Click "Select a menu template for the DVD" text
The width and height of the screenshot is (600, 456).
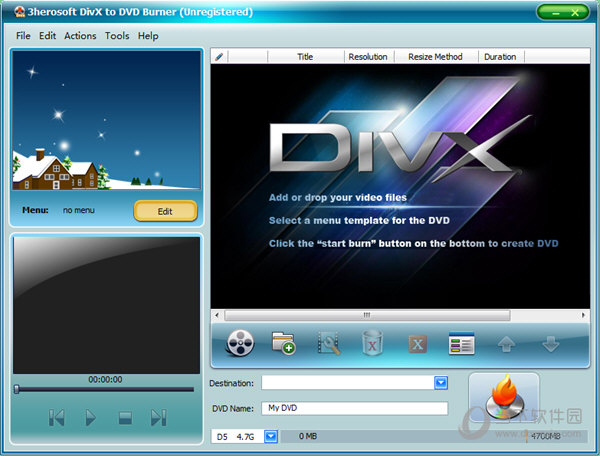tap(359, 220)
